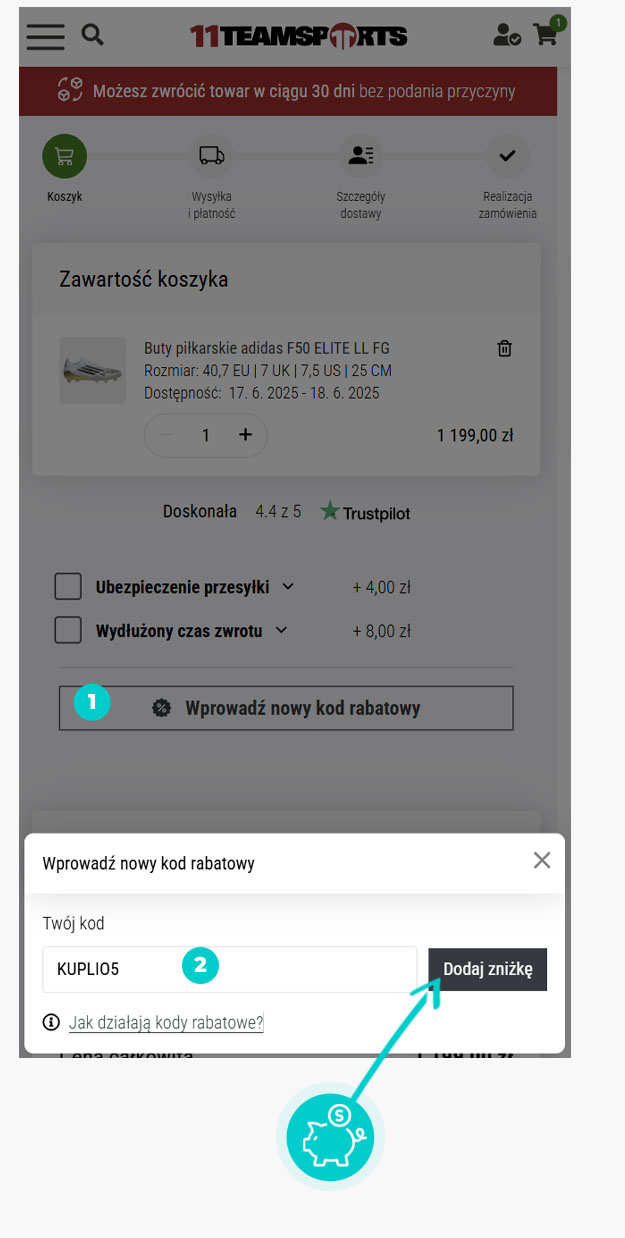Increase quantity with the plus button
This screenshot has height=1238, width=625.
pos(245,435)
